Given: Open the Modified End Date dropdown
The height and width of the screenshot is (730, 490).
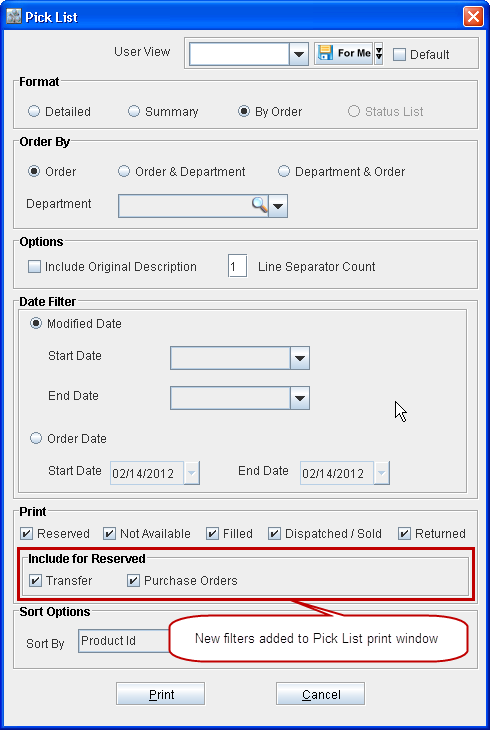Looking at the screenshot, I should [299, 398].
